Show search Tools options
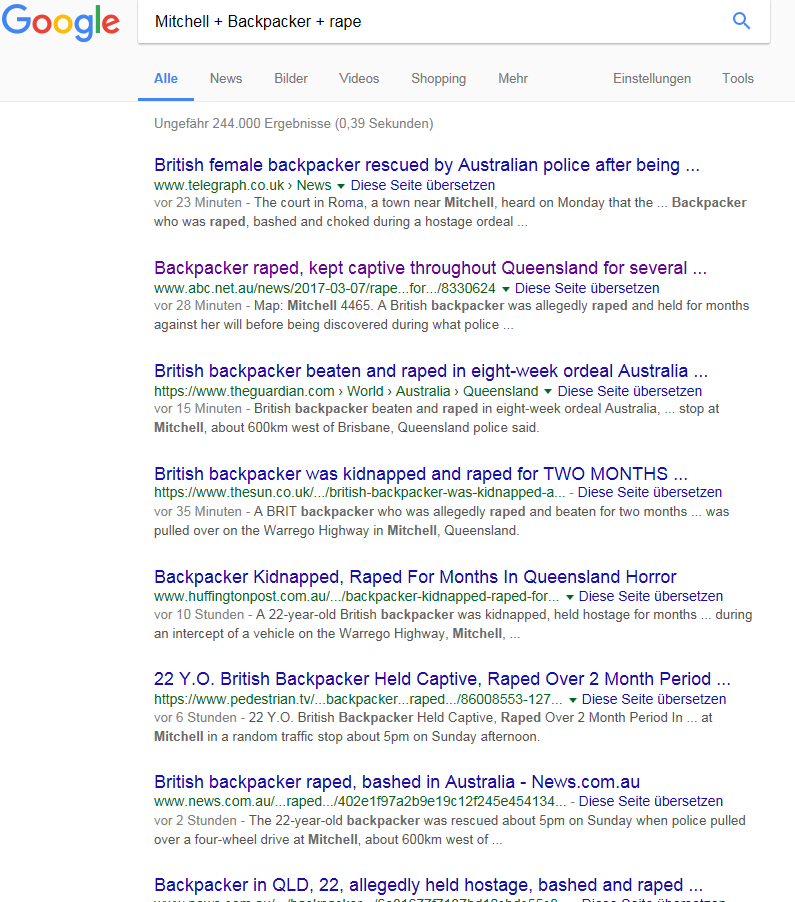 pyautogui.click(x=738, y=78)
